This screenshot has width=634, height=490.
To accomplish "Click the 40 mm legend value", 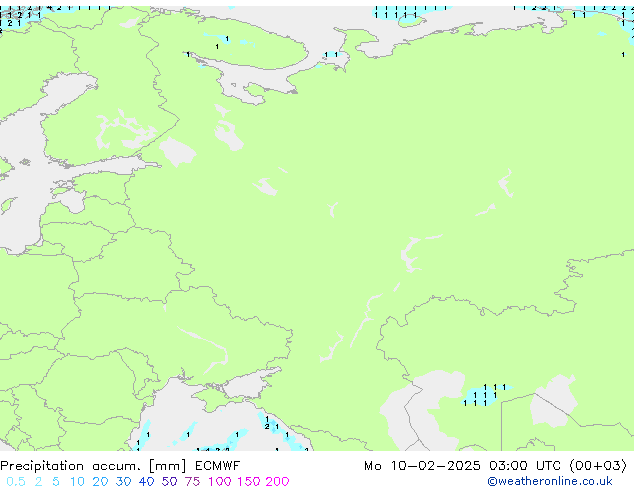I will [x=146, y=482].
